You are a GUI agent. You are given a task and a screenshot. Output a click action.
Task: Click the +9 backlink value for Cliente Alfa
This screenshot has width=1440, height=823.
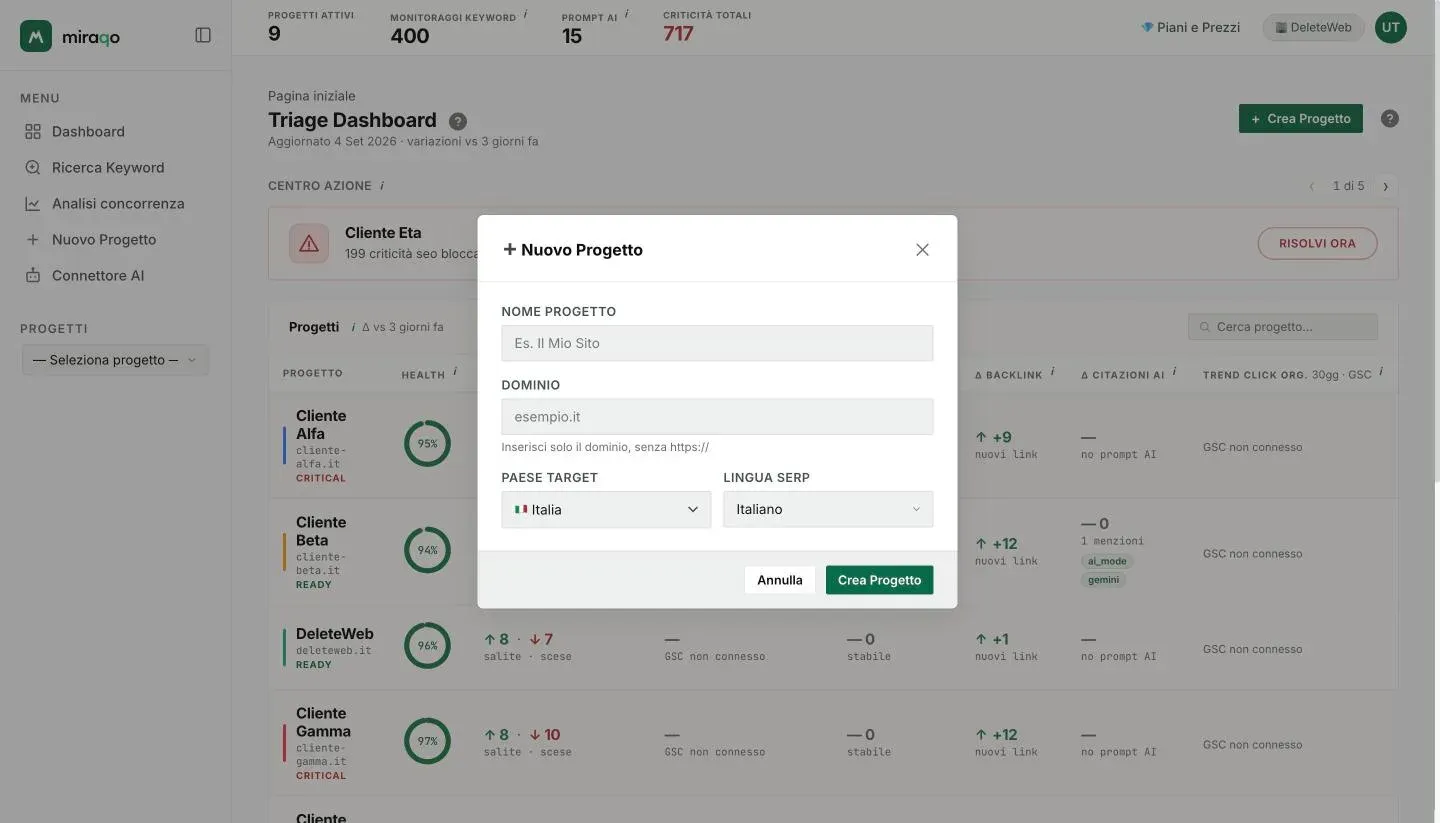(994, 437)
